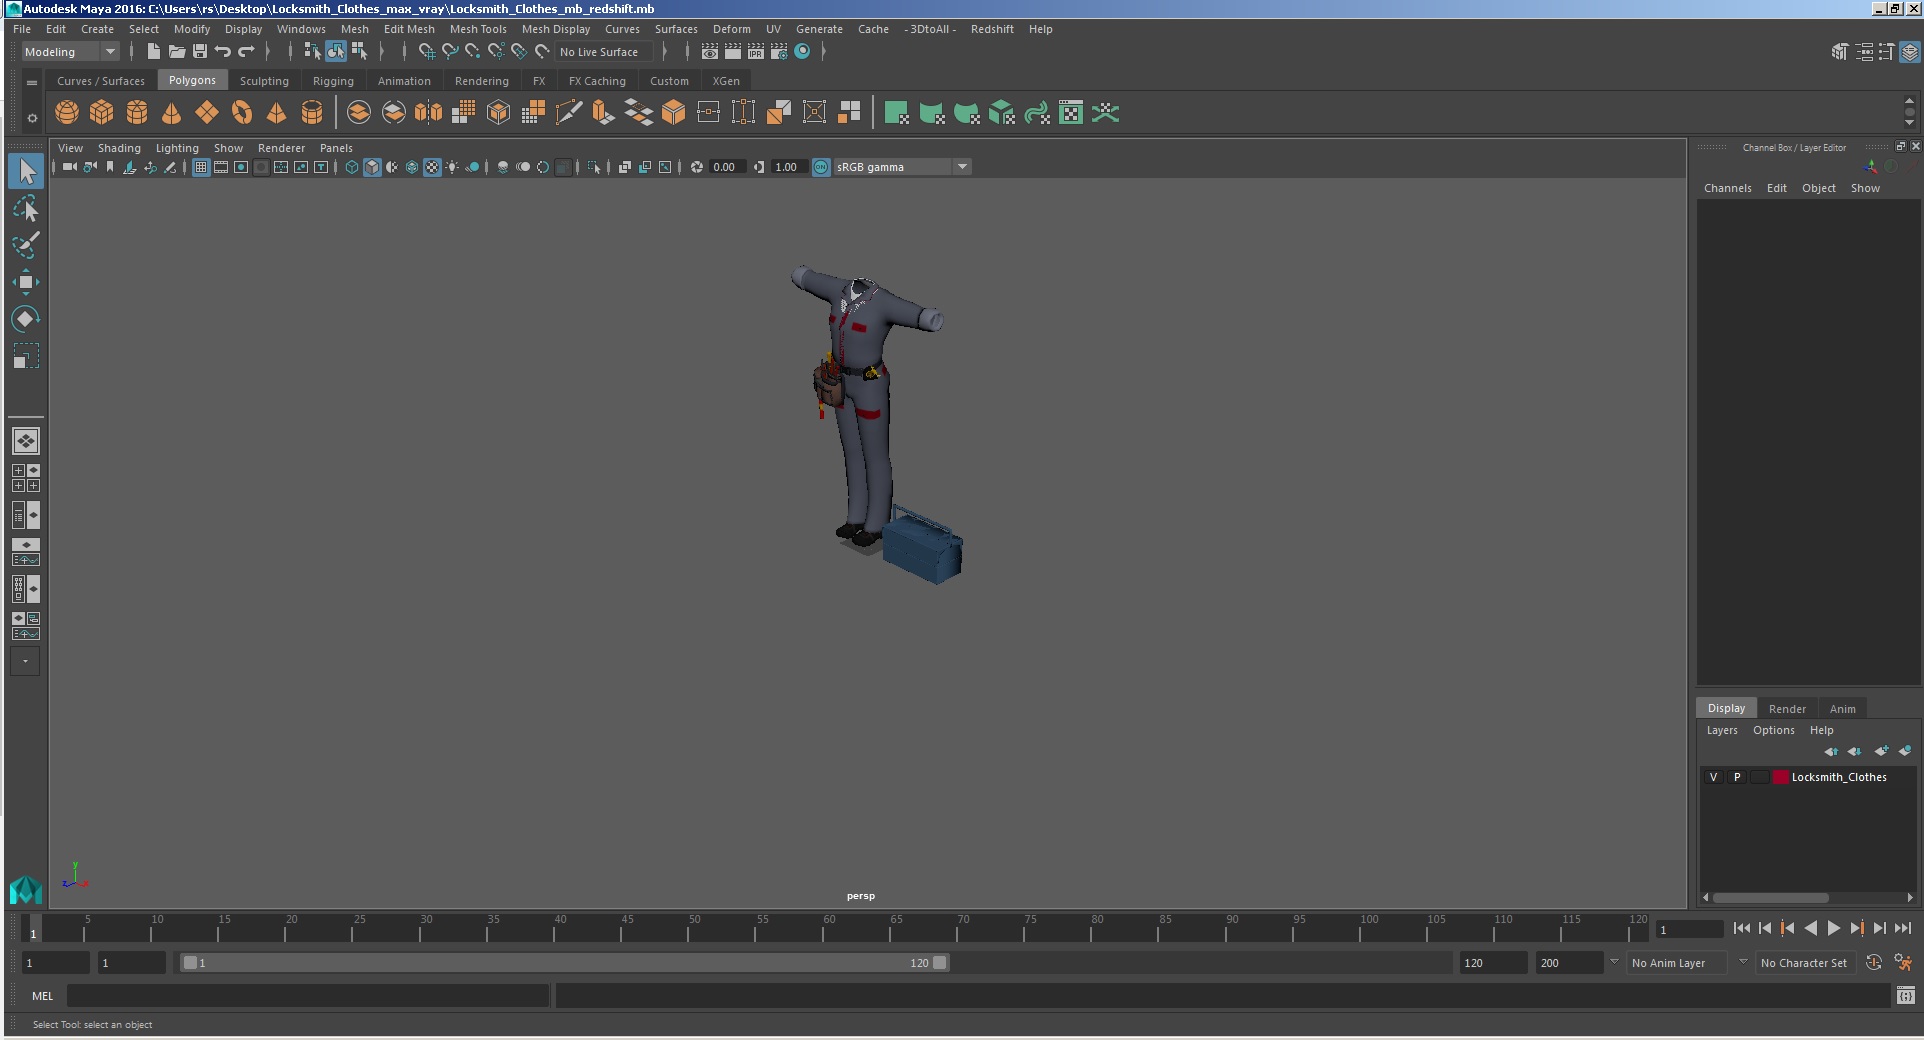Activate the Move tool
Image resolution: width=1924 pixels, height=1040 pixels.
pos(26,282)
